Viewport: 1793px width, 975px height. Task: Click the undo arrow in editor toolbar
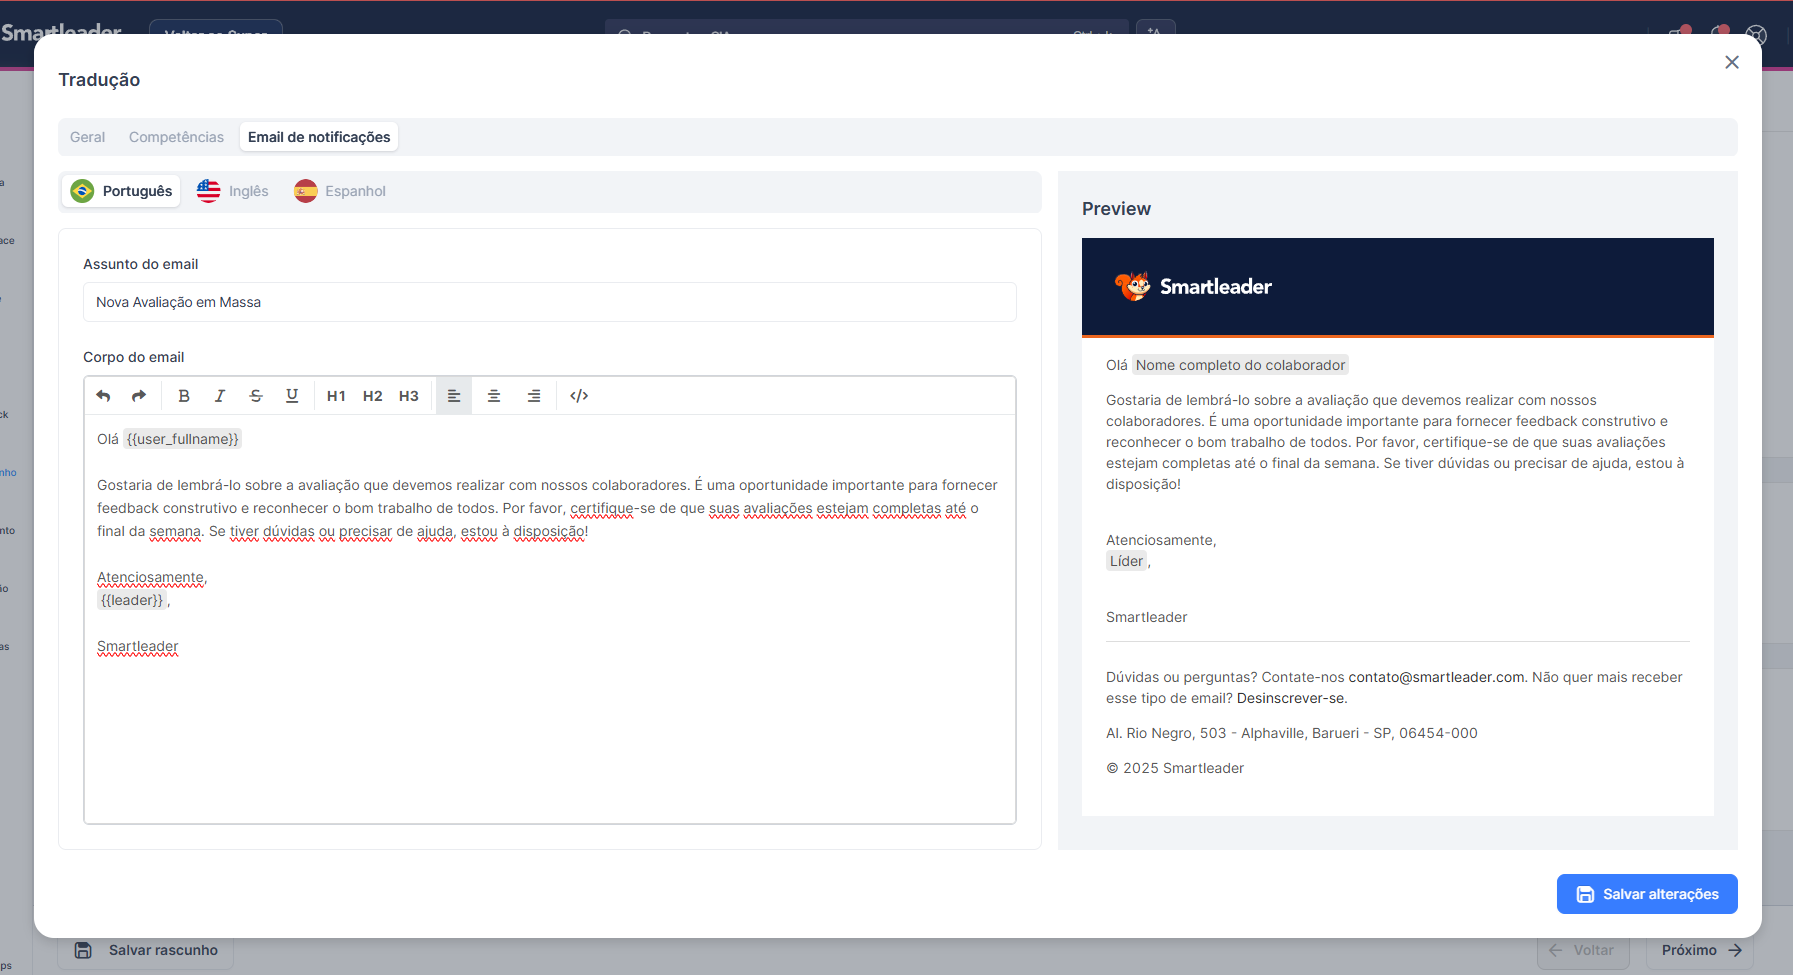pos(103,396)
